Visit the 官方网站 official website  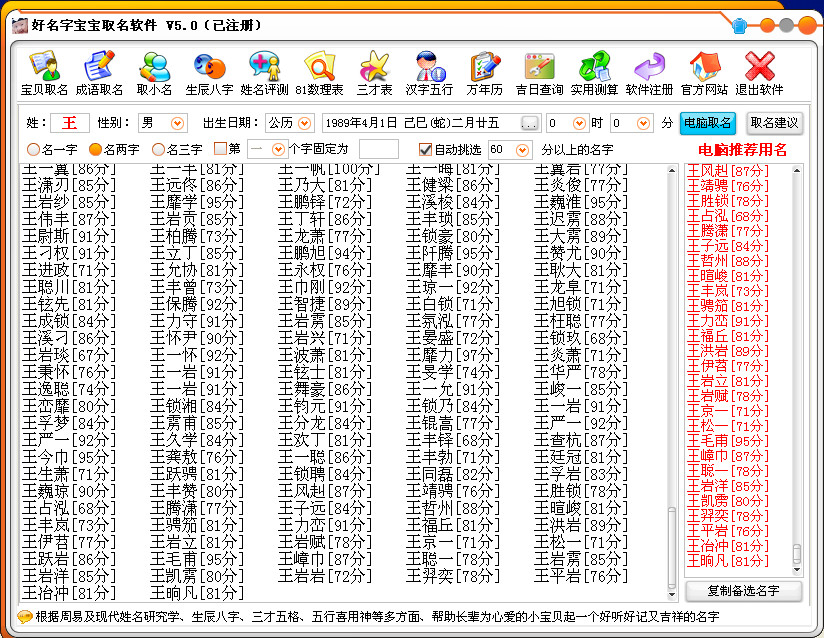click(704, 71)
